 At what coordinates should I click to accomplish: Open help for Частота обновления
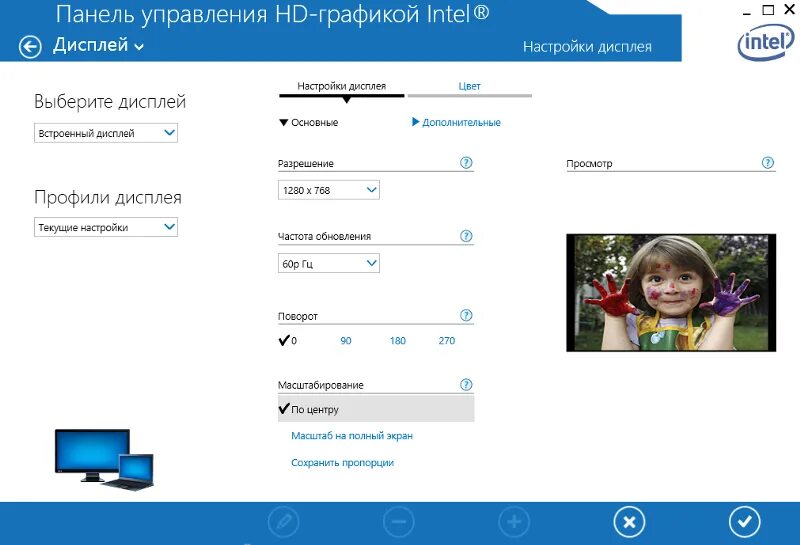466,236
